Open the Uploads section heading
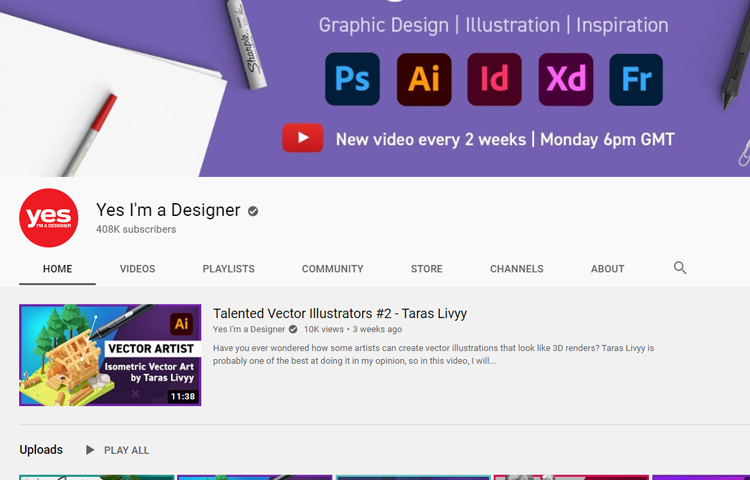750x480 pixels. (41, 450)
